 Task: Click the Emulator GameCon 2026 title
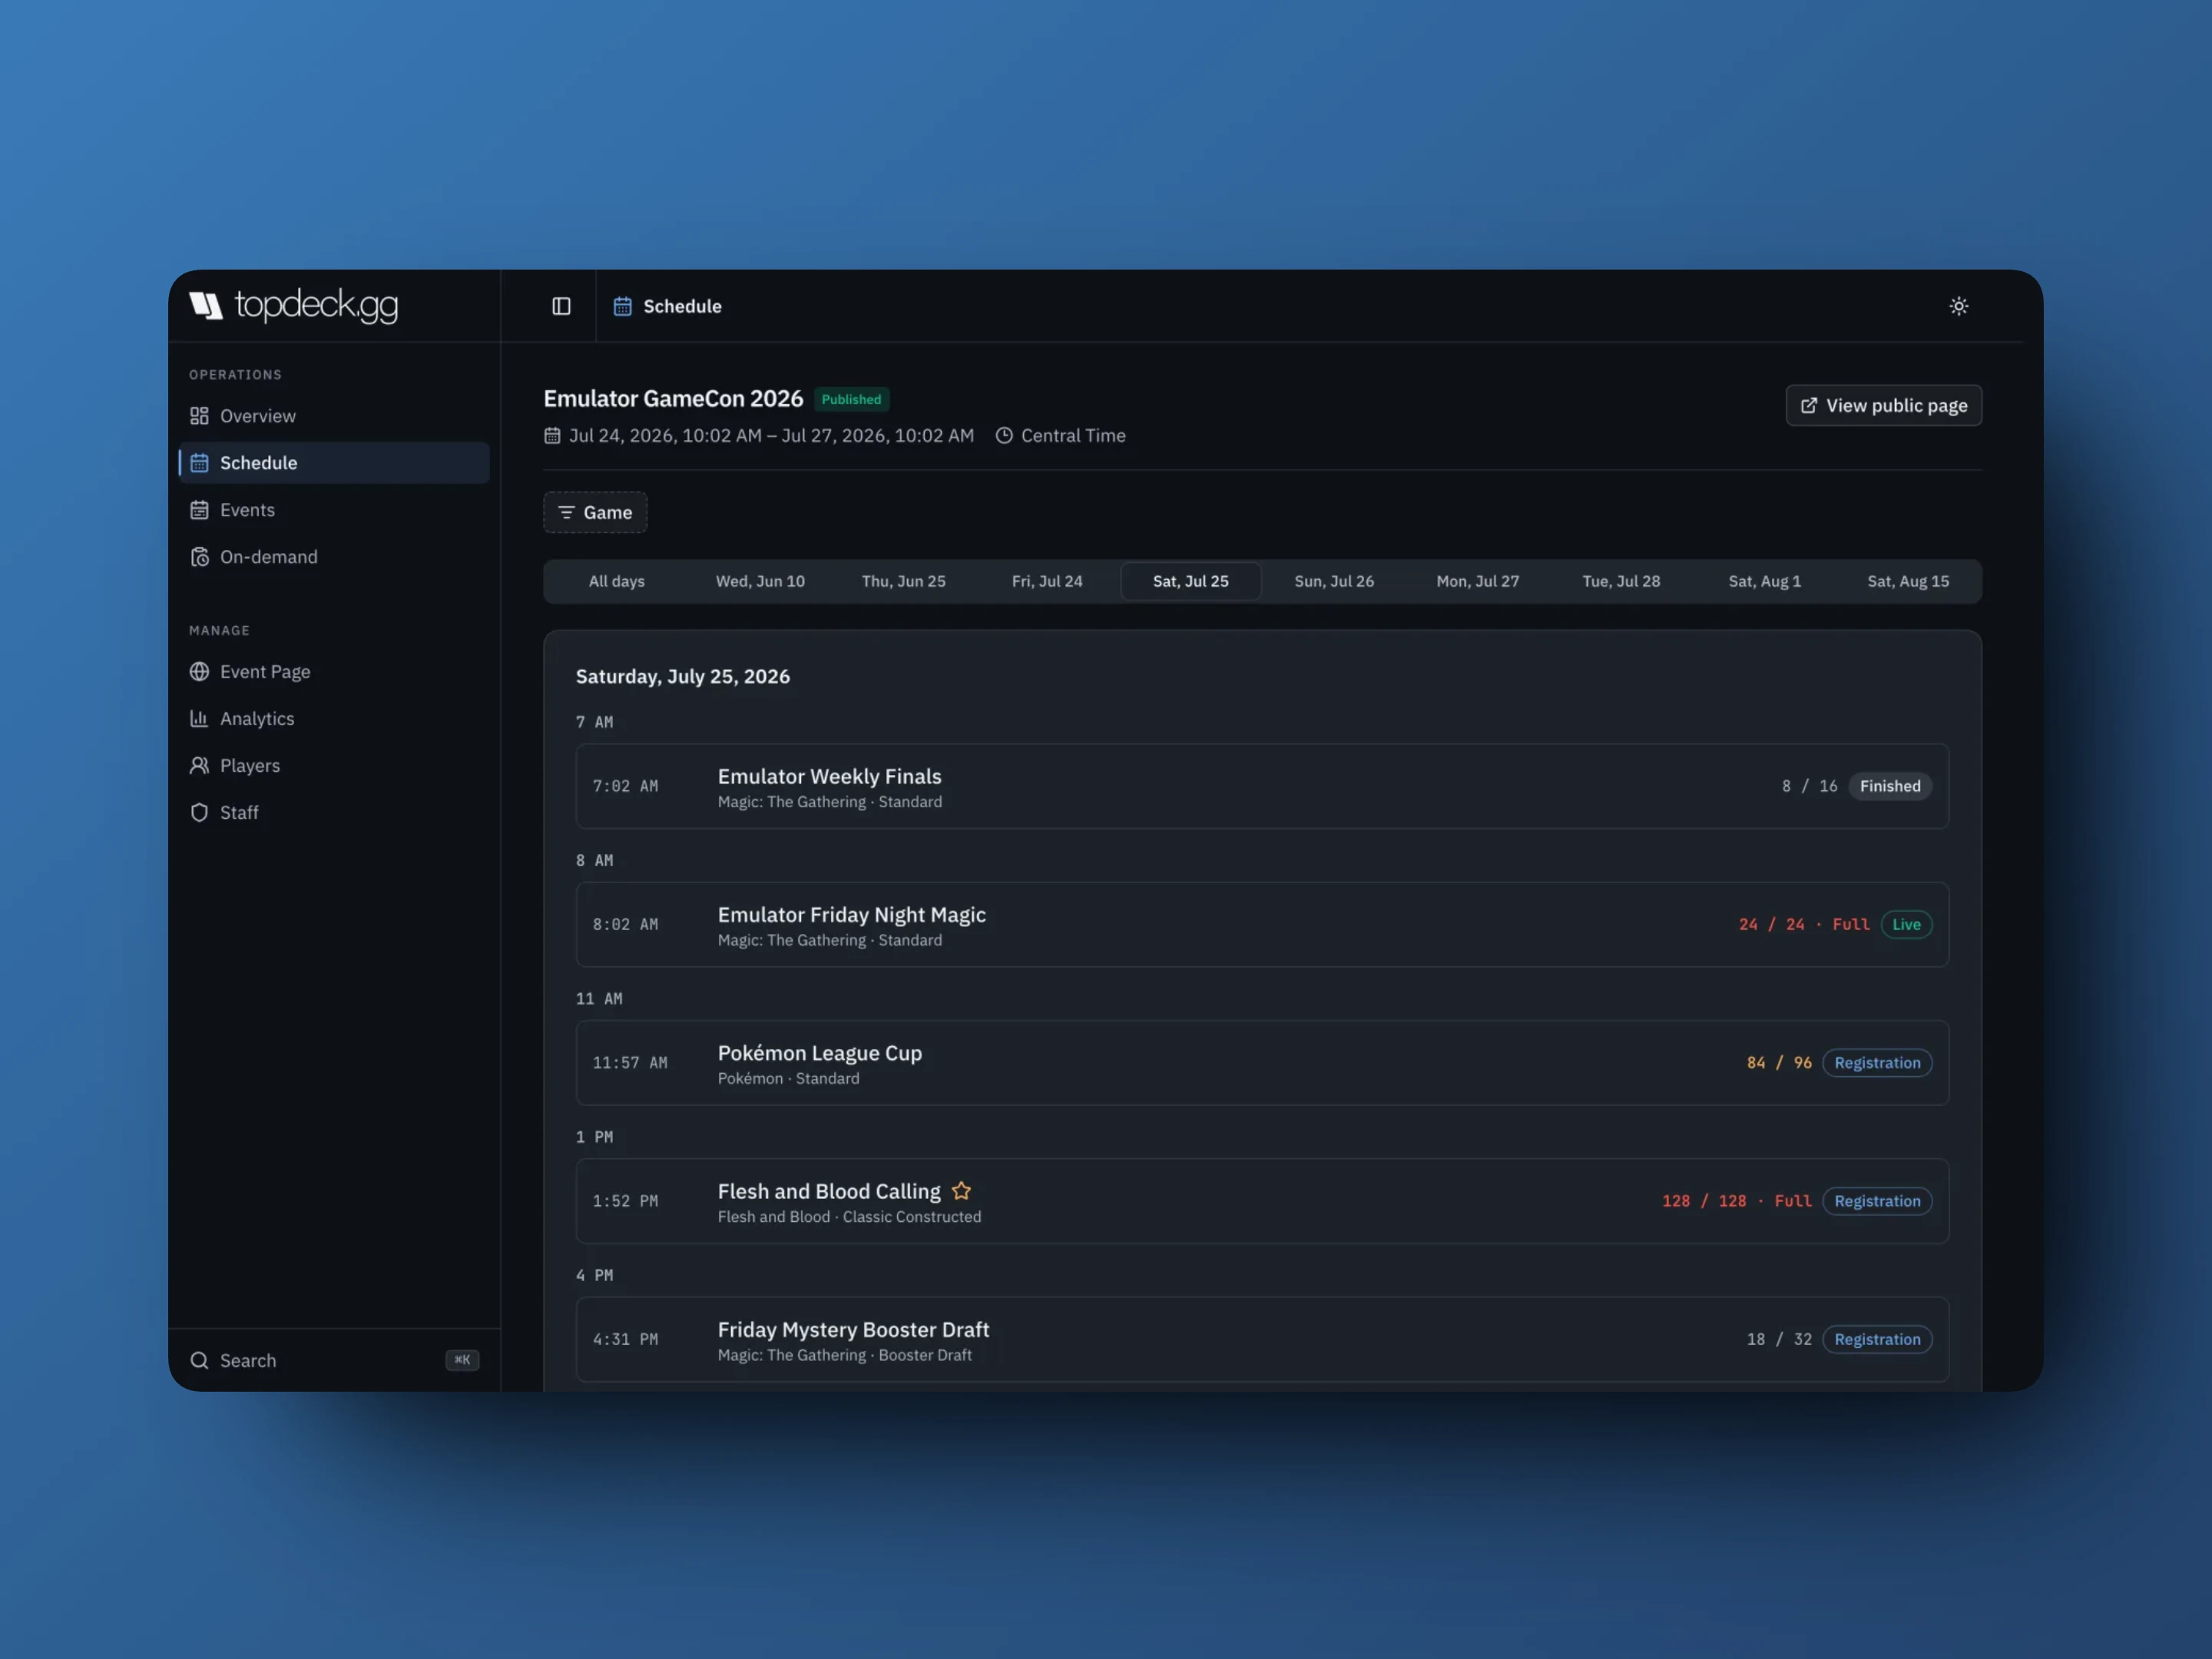pos(673,399)
